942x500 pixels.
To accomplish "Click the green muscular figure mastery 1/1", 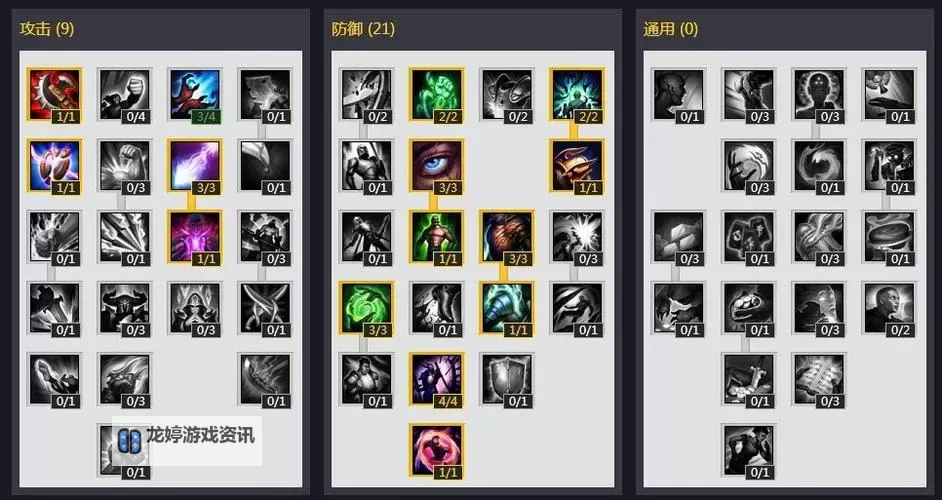I will (x=437, y=237).
